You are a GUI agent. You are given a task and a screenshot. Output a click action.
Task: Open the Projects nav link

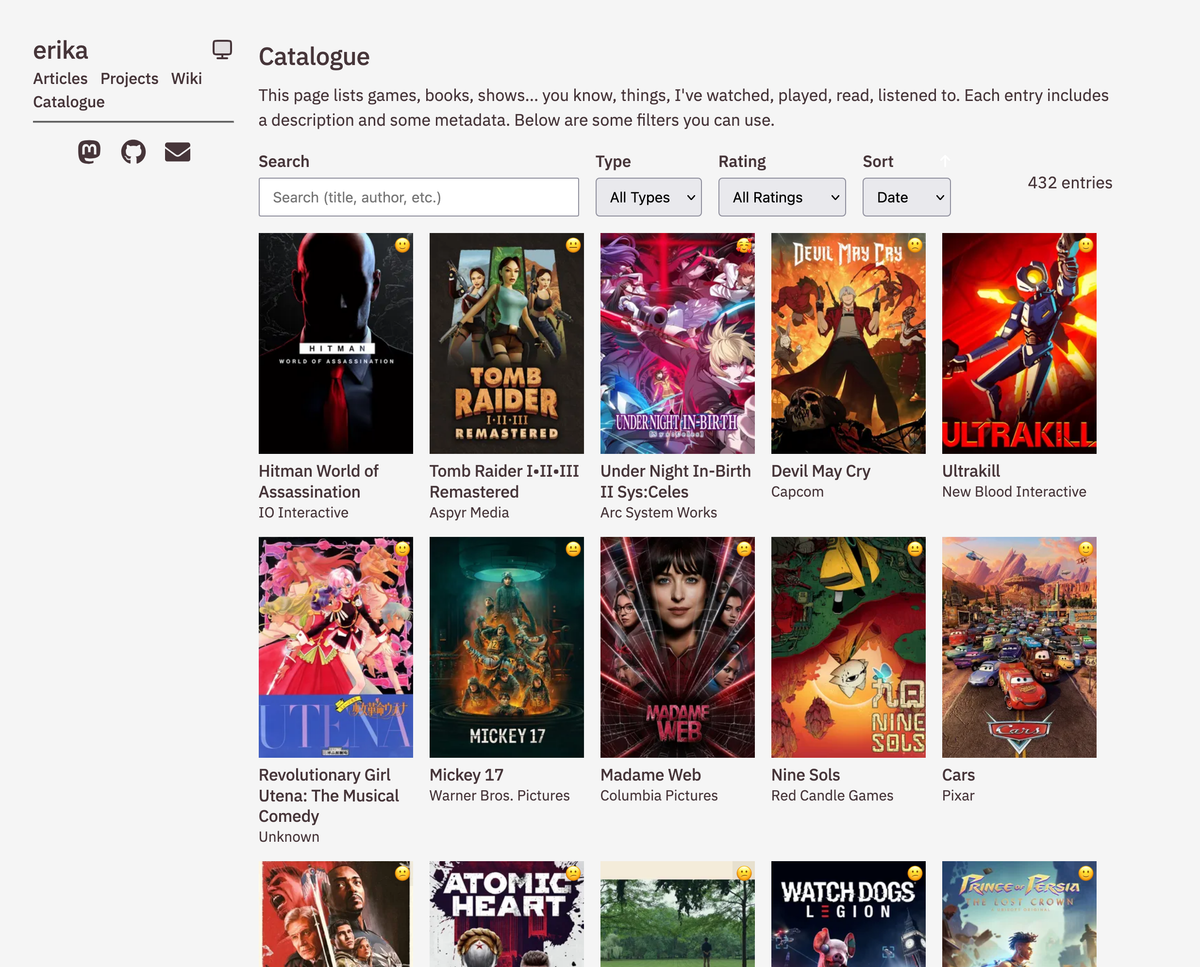129,78
